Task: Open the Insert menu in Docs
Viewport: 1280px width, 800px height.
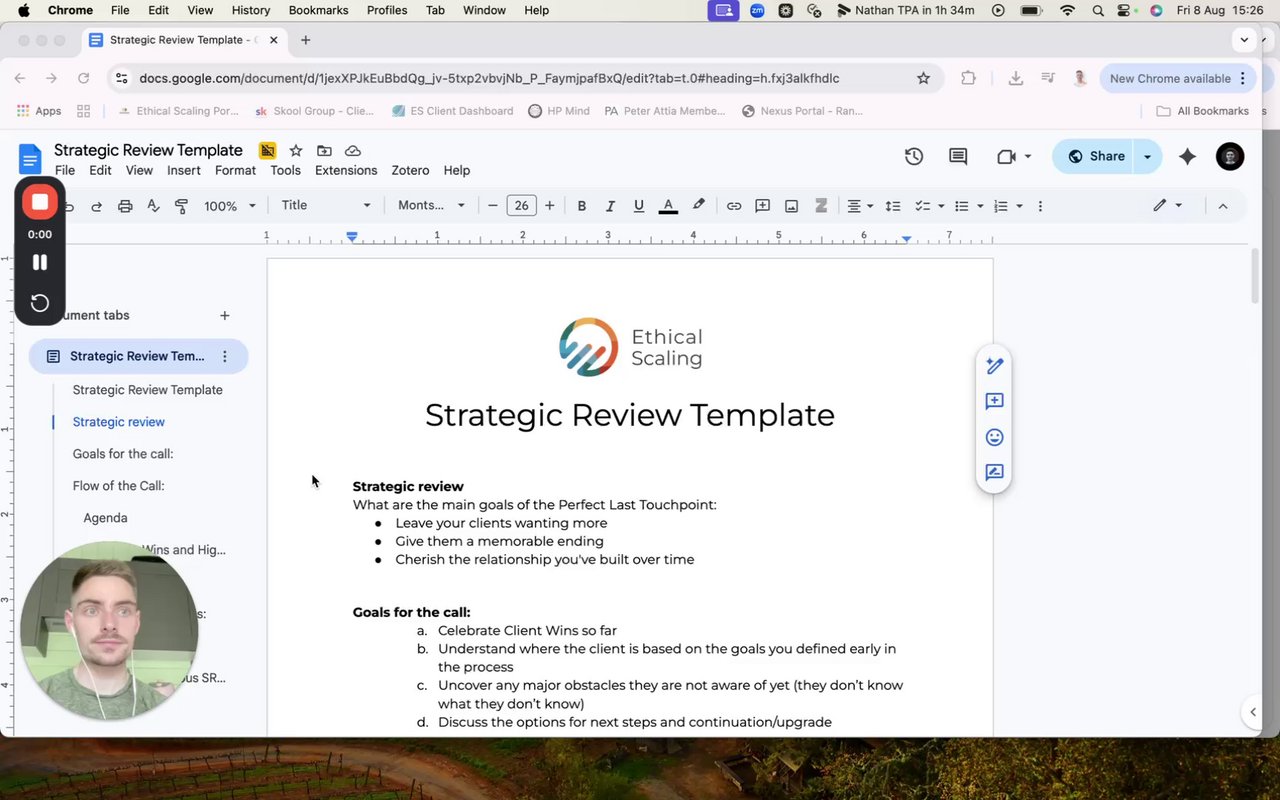Action: tap(184, 170)
